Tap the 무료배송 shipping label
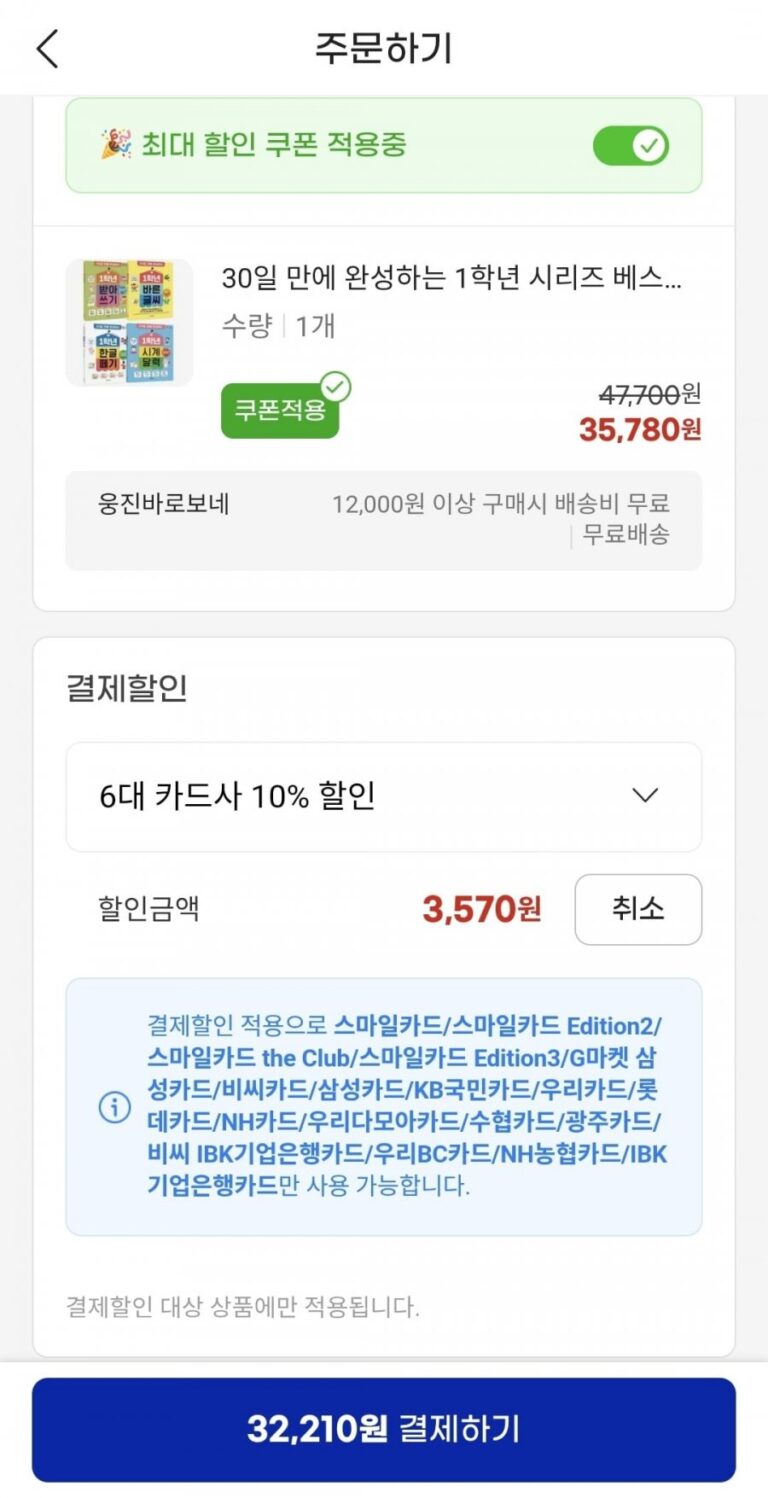Screen dimensions: 768x1498 click(626, 535)
